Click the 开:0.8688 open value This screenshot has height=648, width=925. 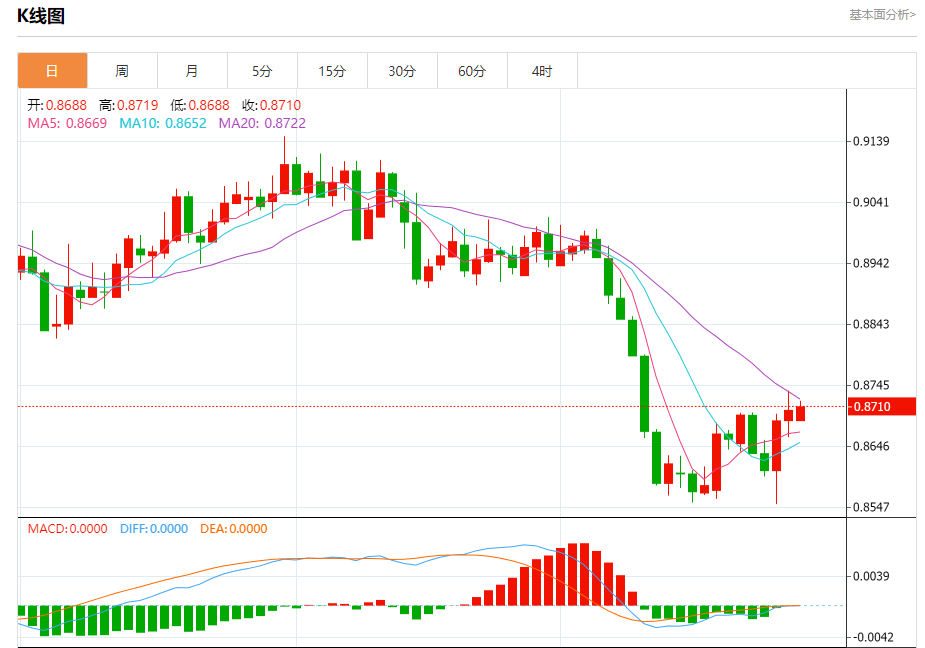point(57,105)
